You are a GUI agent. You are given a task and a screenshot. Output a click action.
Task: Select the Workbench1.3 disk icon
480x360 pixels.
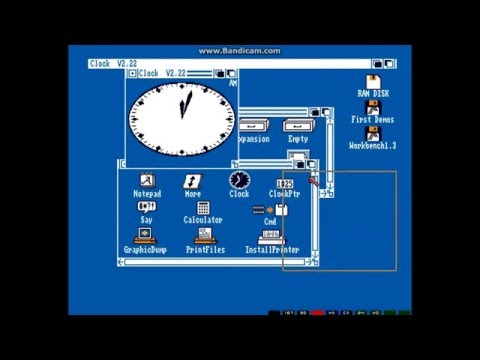coord(373,138)
